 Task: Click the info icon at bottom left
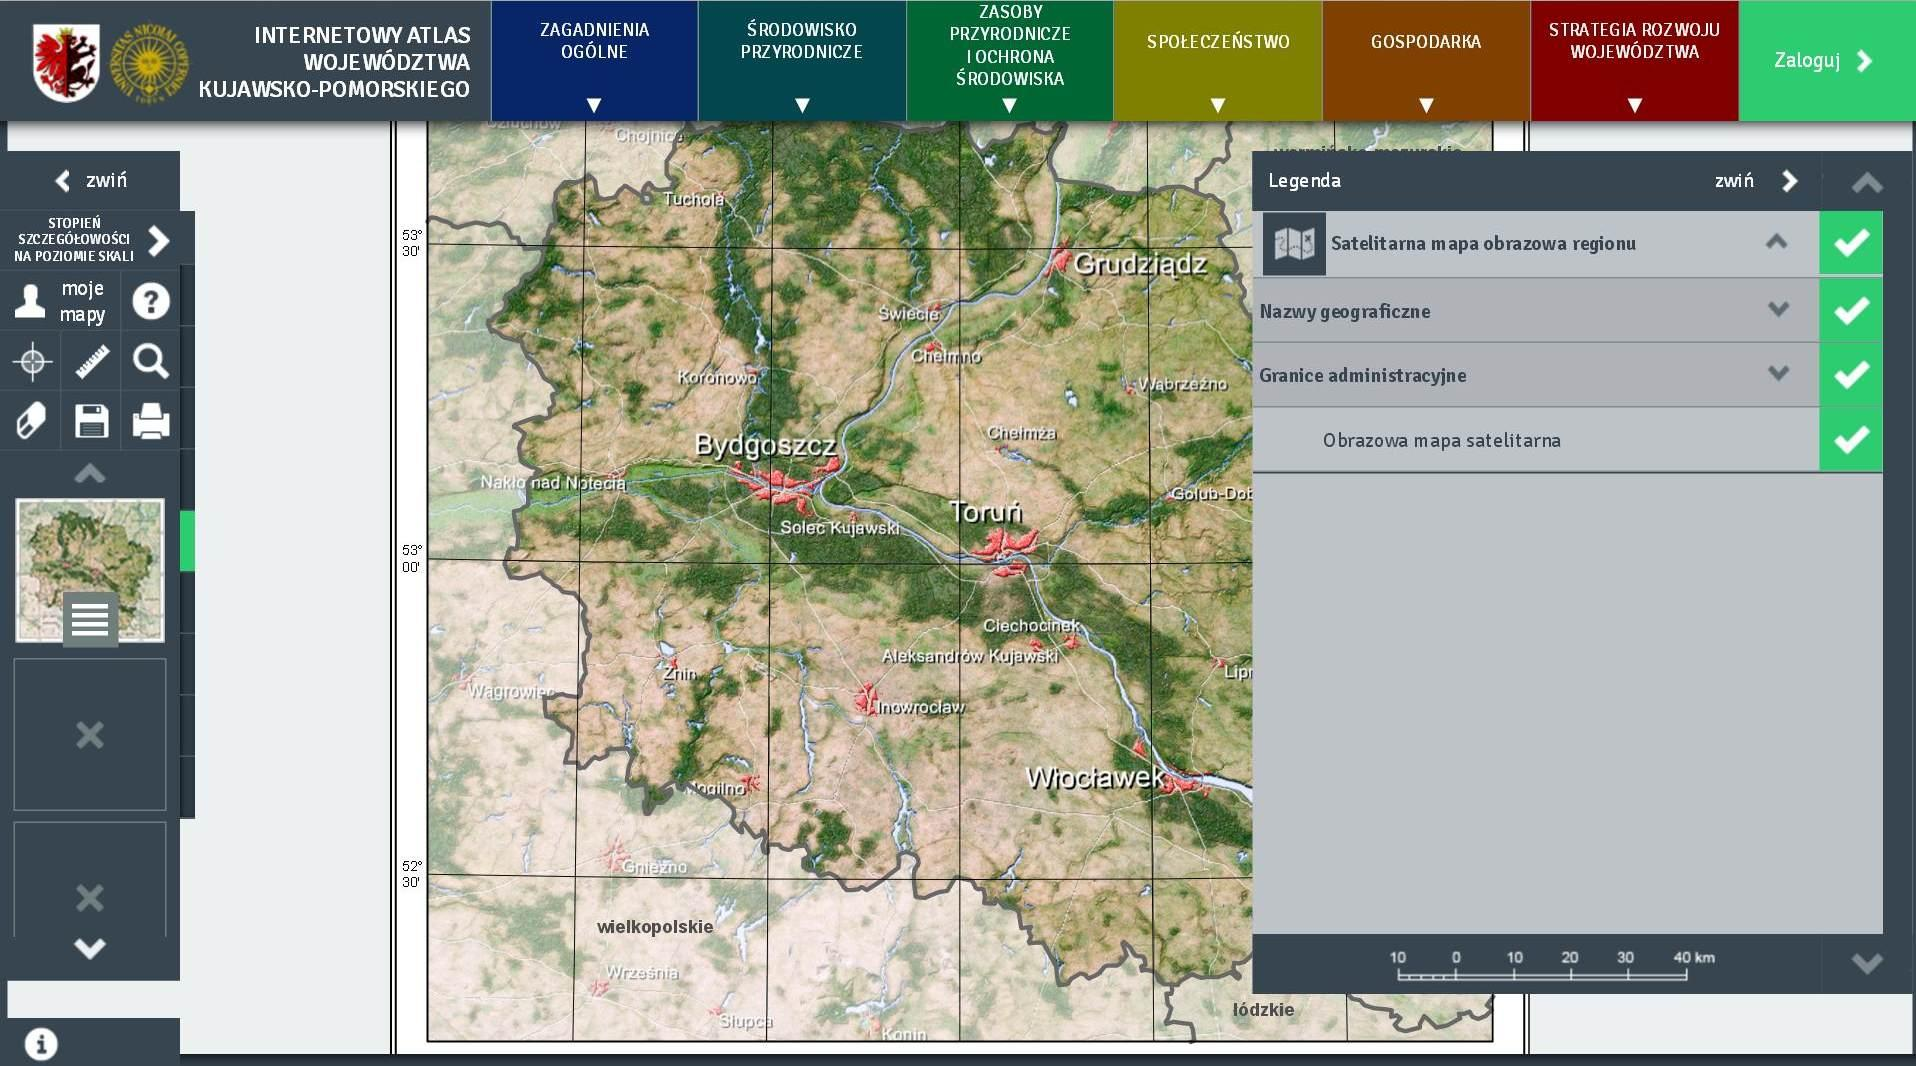41,1044
